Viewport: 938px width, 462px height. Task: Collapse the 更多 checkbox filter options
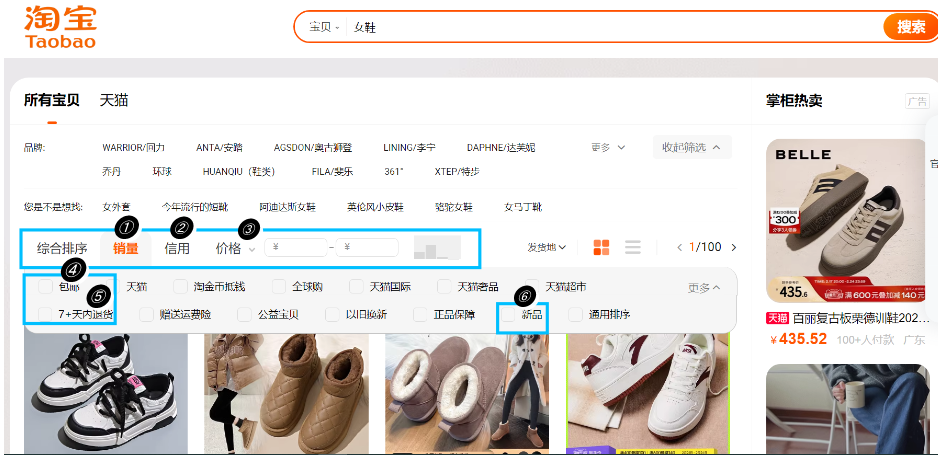(704, 288)
